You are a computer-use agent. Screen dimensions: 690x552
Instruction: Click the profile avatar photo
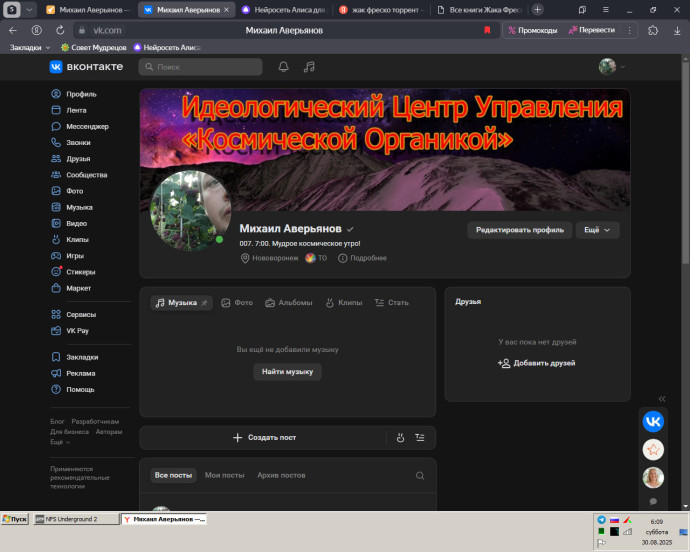point(191,210)
